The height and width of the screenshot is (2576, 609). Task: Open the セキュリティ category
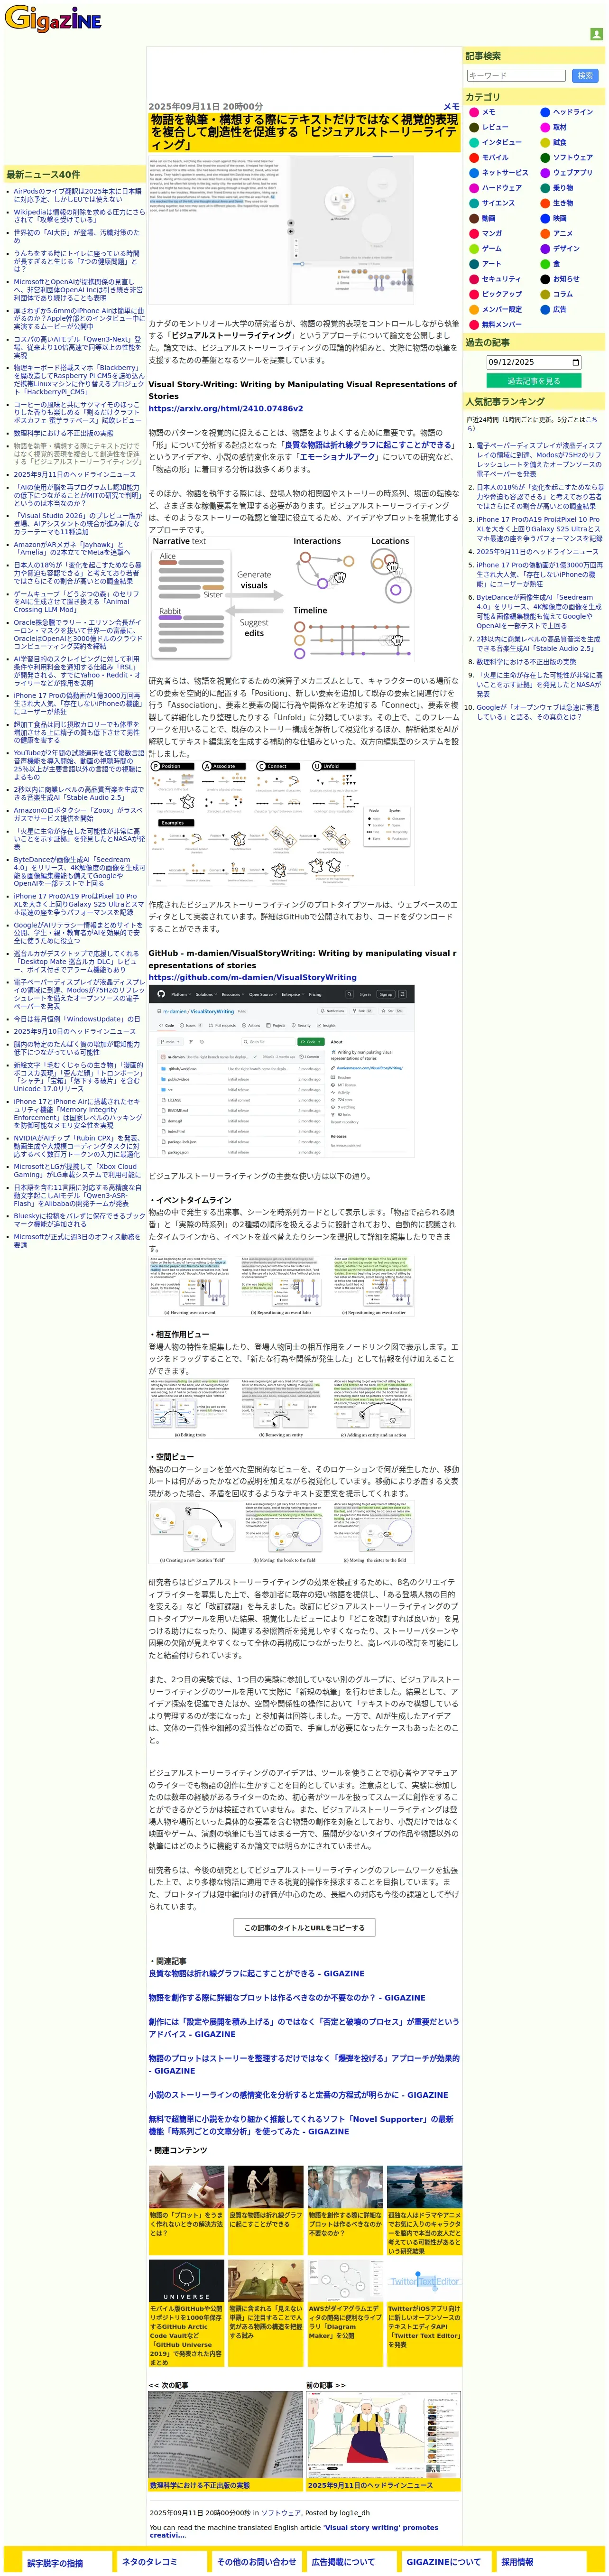click(x=502, y=279)
